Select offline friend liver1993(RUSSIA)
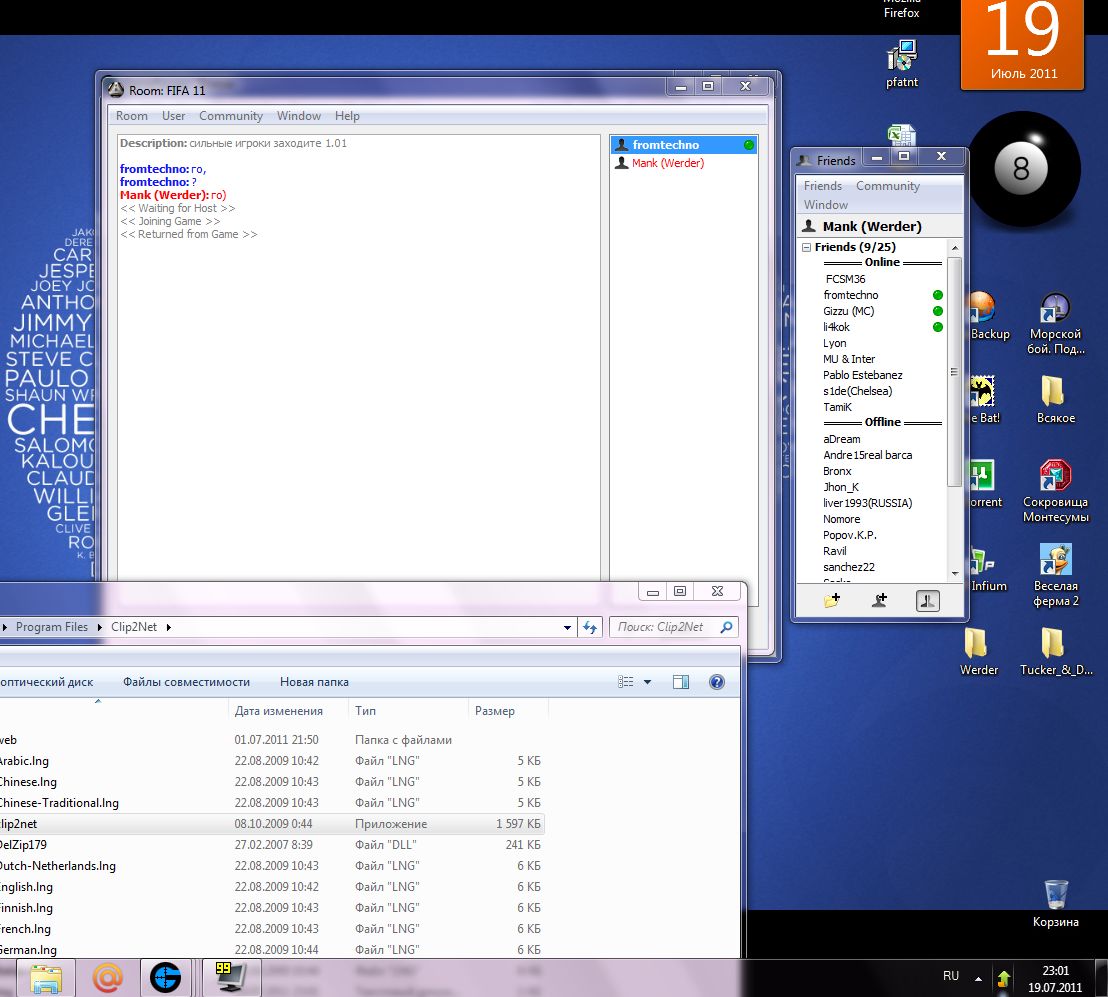 coord(867,503)
